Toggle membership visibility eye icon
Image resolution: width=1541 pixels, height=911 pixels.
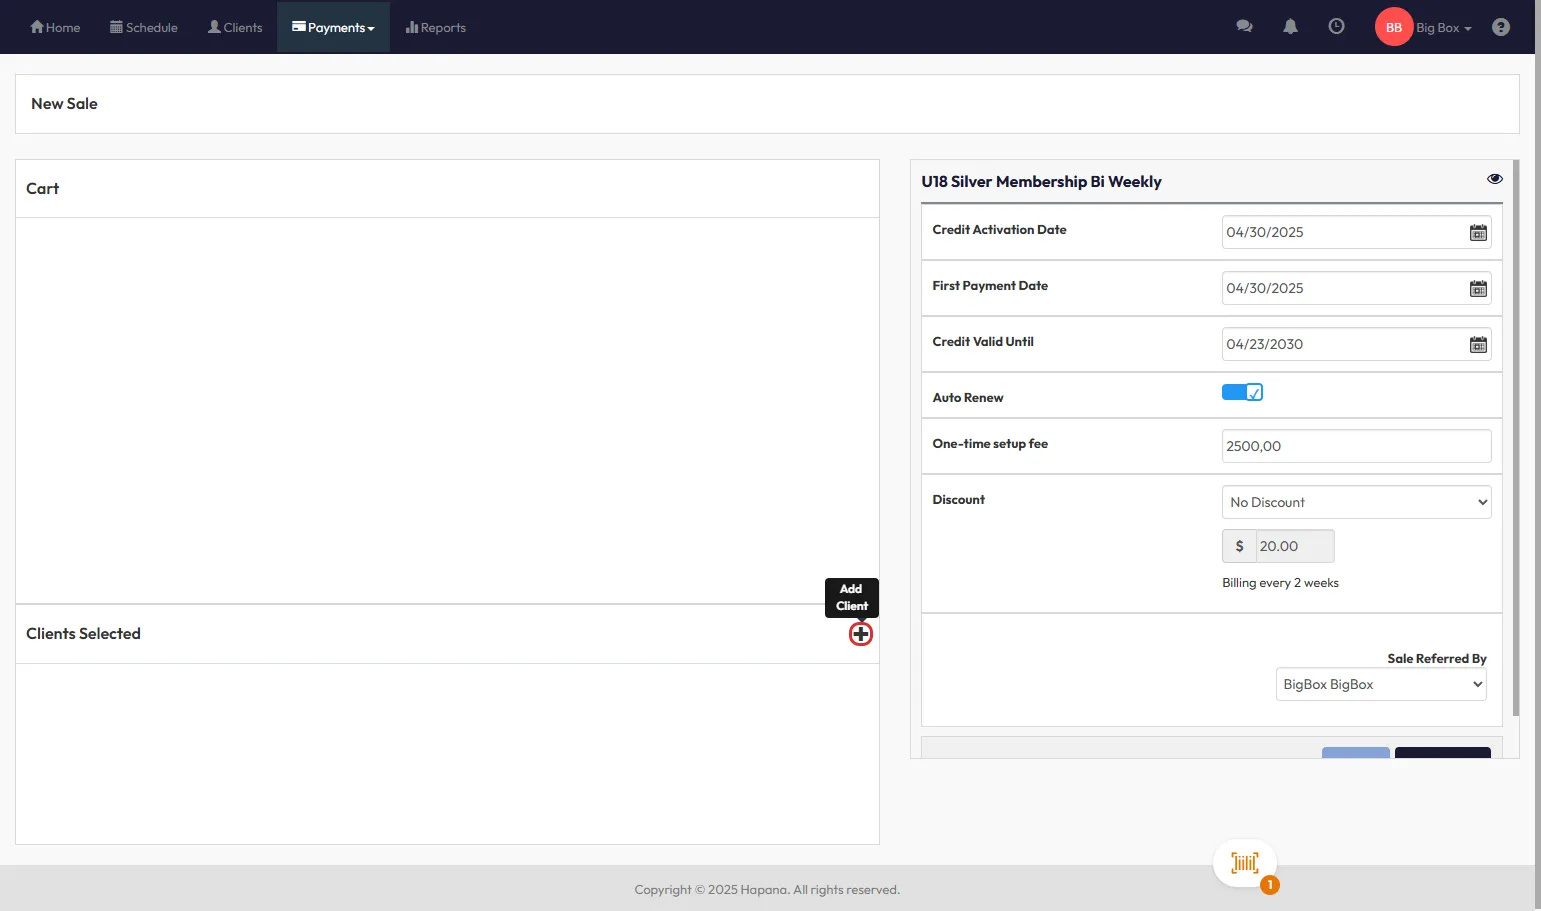[1494, 179]
